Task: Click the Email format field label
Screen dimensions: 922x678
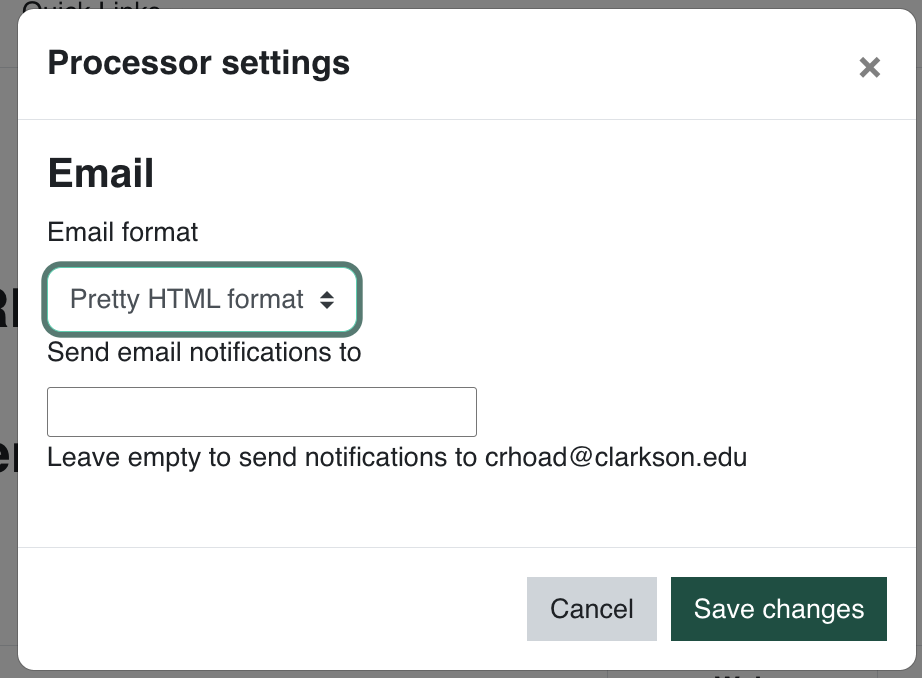Action: coord(122,232)
